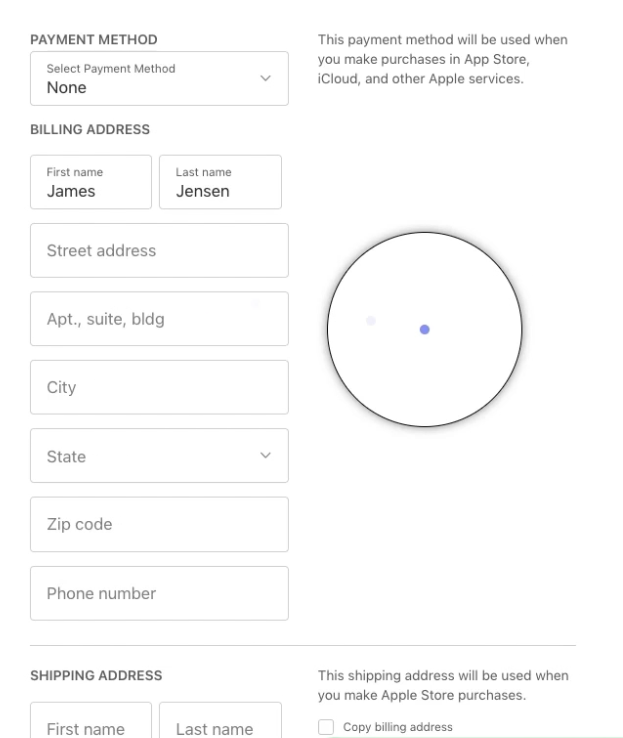Click the billing Last name field with Jensen

pyautogui.click(x=220, y=182)
